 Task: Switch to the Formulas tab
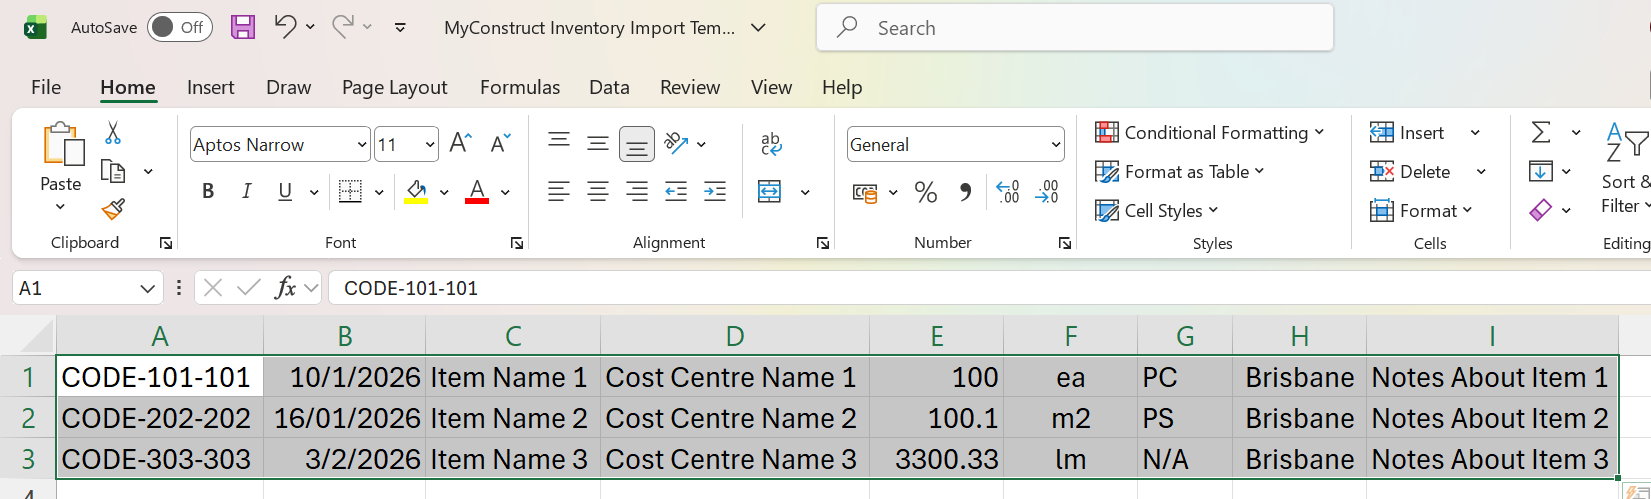point(519,87)
